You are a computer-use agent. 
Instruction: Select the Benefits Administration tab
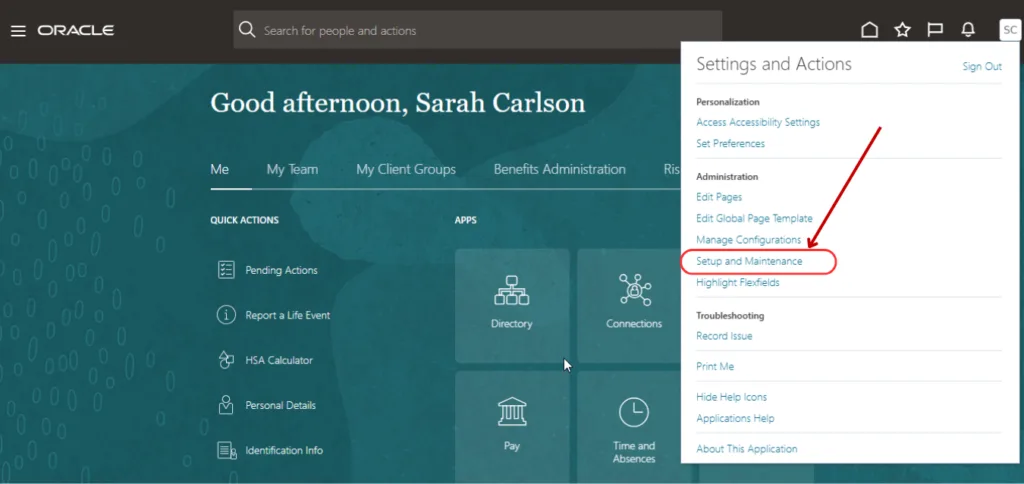click(559, 170)
